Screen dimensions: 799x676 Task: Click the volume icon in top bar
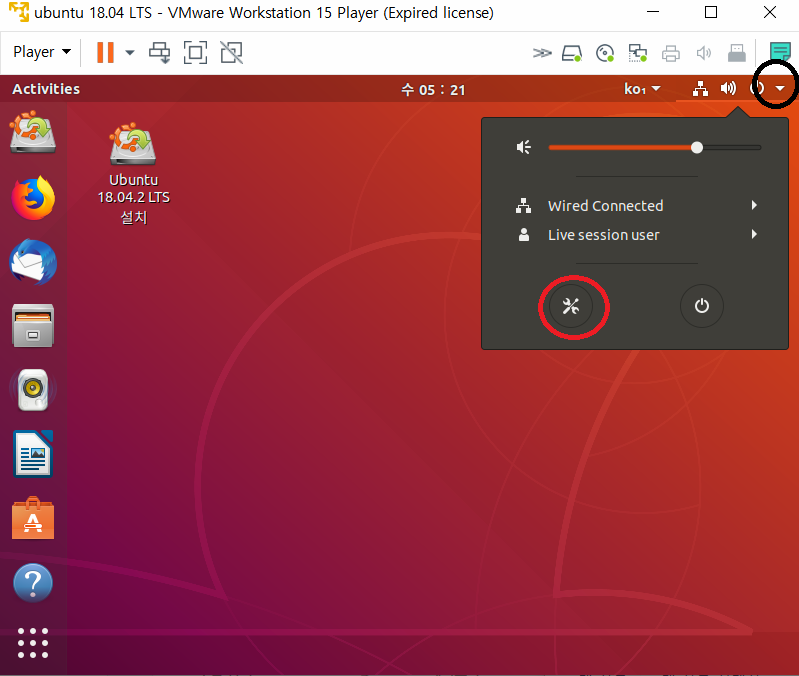(x=728, y=89)
